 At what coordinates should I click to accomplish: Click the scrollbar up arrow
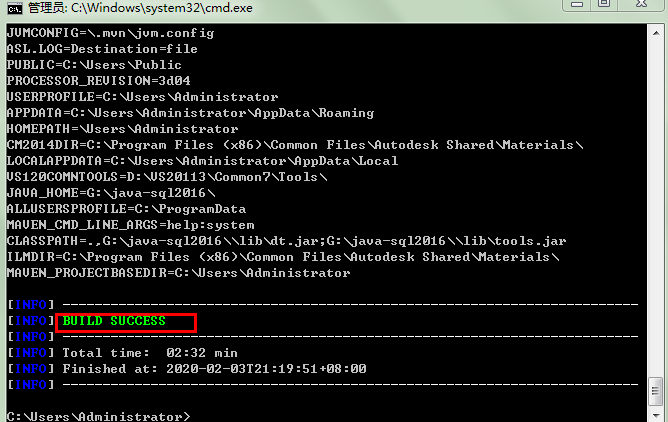click(656, 33)
